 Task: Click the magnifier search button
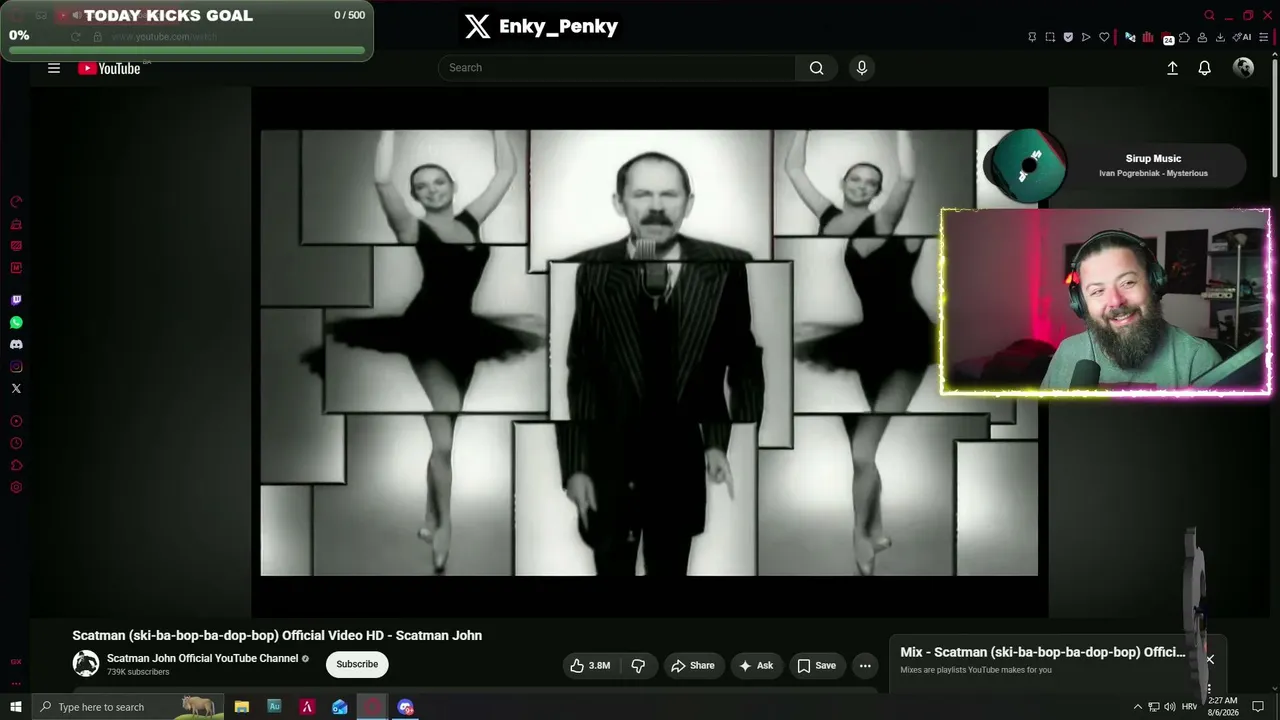pos(816,68)
